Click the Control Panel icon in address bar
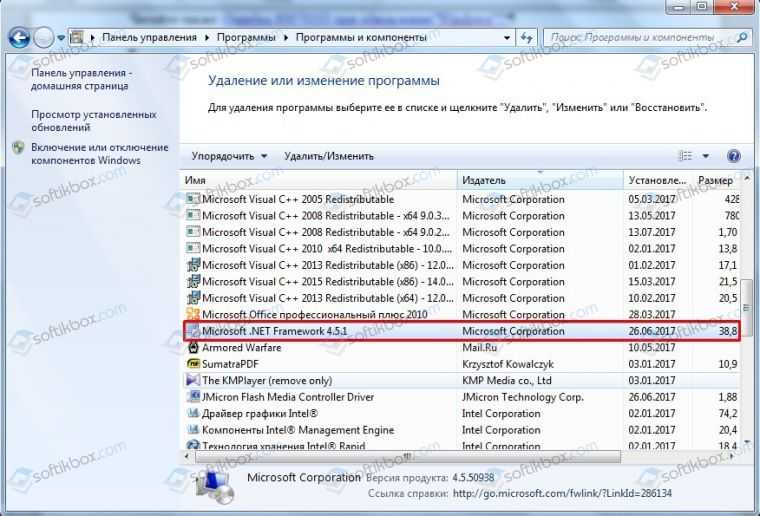This screenshot has height=516, width=760. (77, 37)
